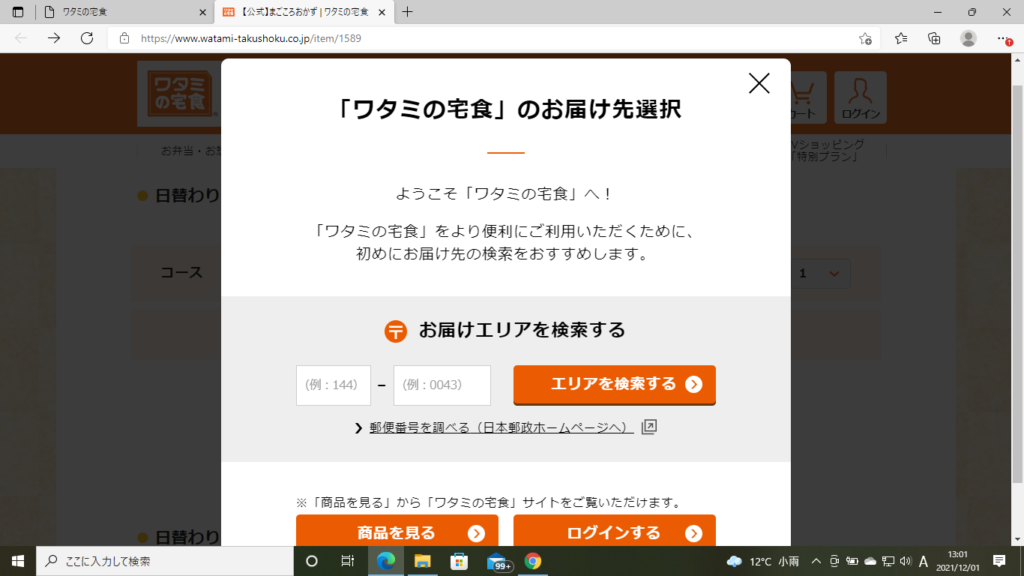Open Microsoft Edge from the taskbar
Viewport: 1024px width, 576px height.
[x=386, y=561]
